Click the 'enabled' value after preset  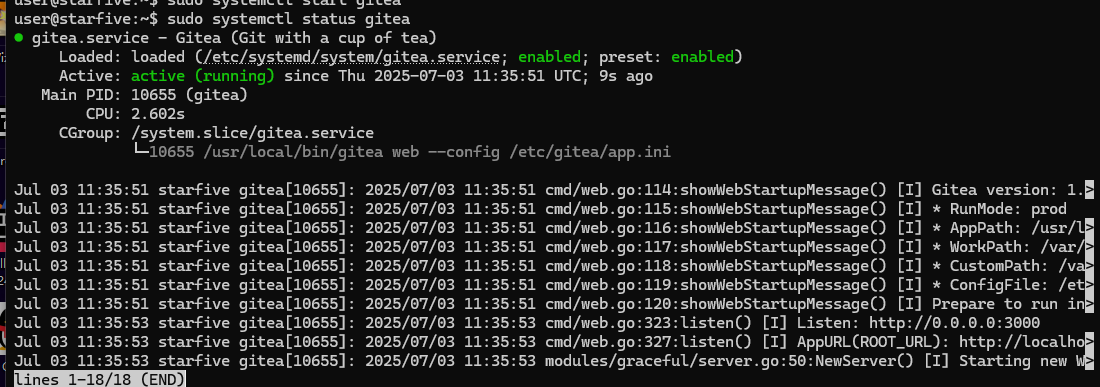[702, 57]
